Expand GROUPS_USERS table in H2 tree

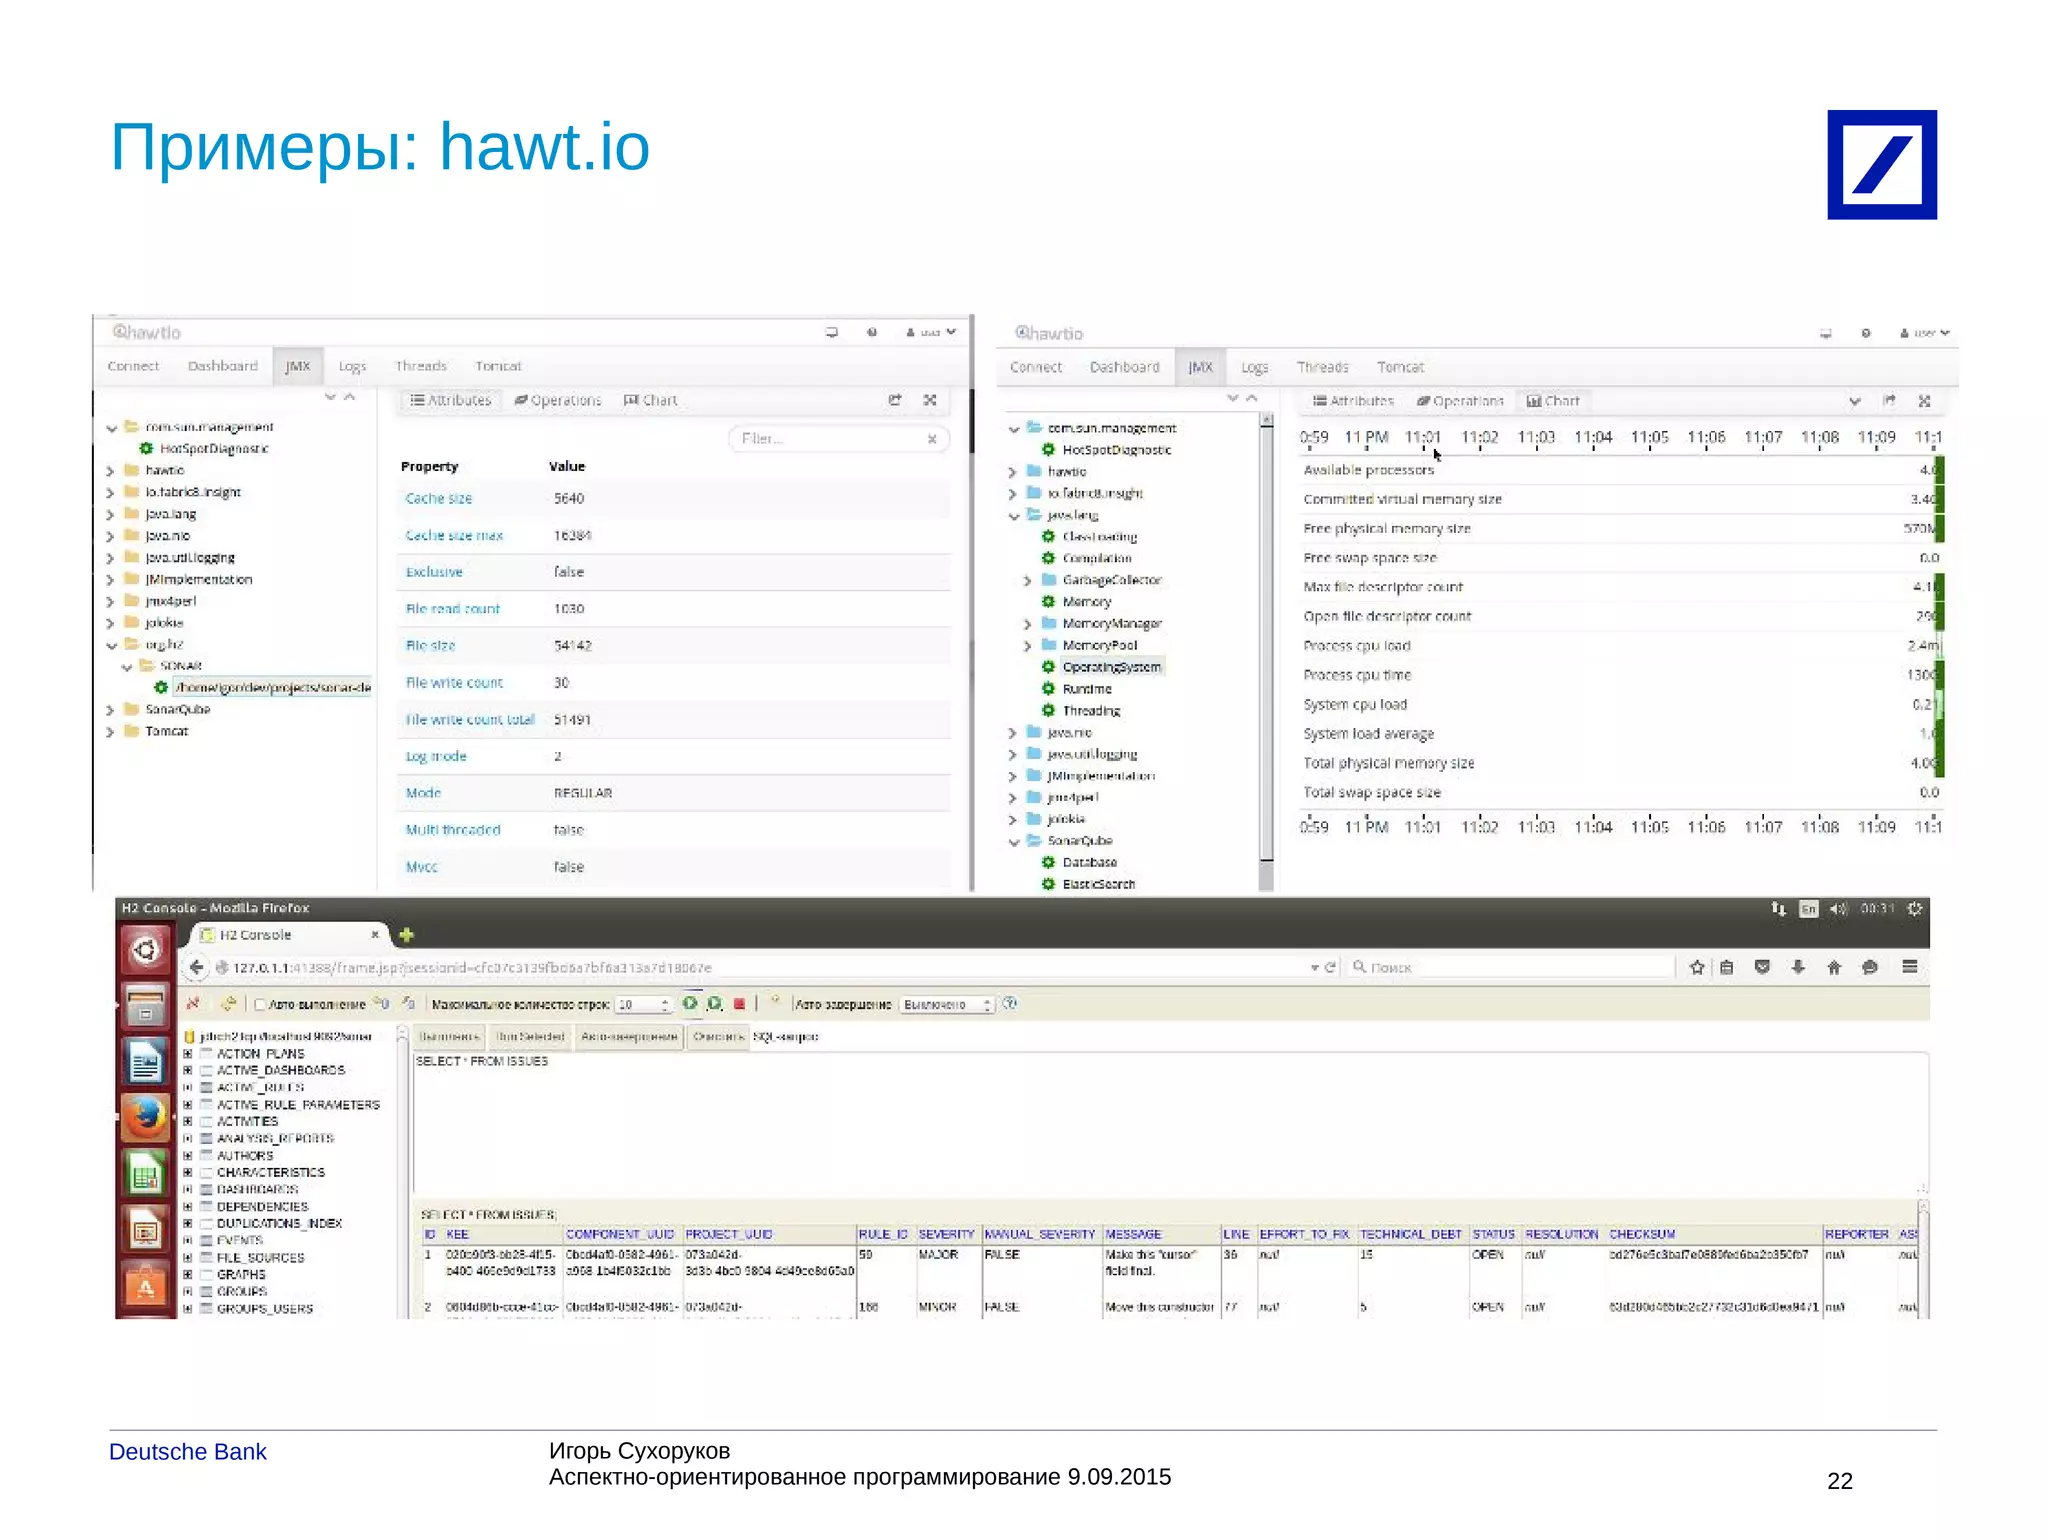pyautogui.click(x=187, y=1308)
